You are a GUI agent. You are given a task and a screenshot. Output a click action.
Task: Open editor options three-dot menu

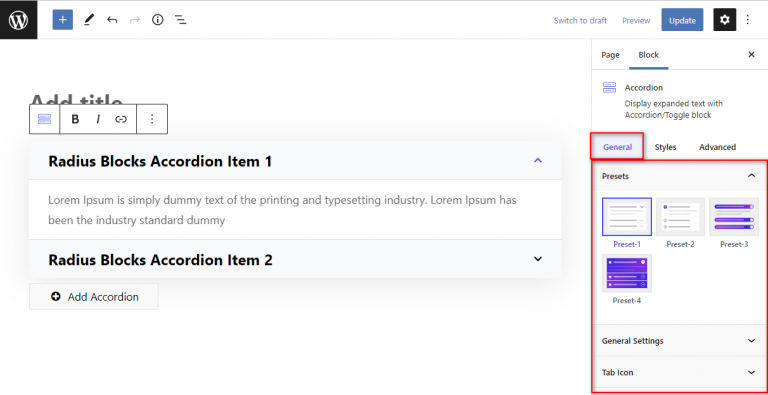point(747,20)
